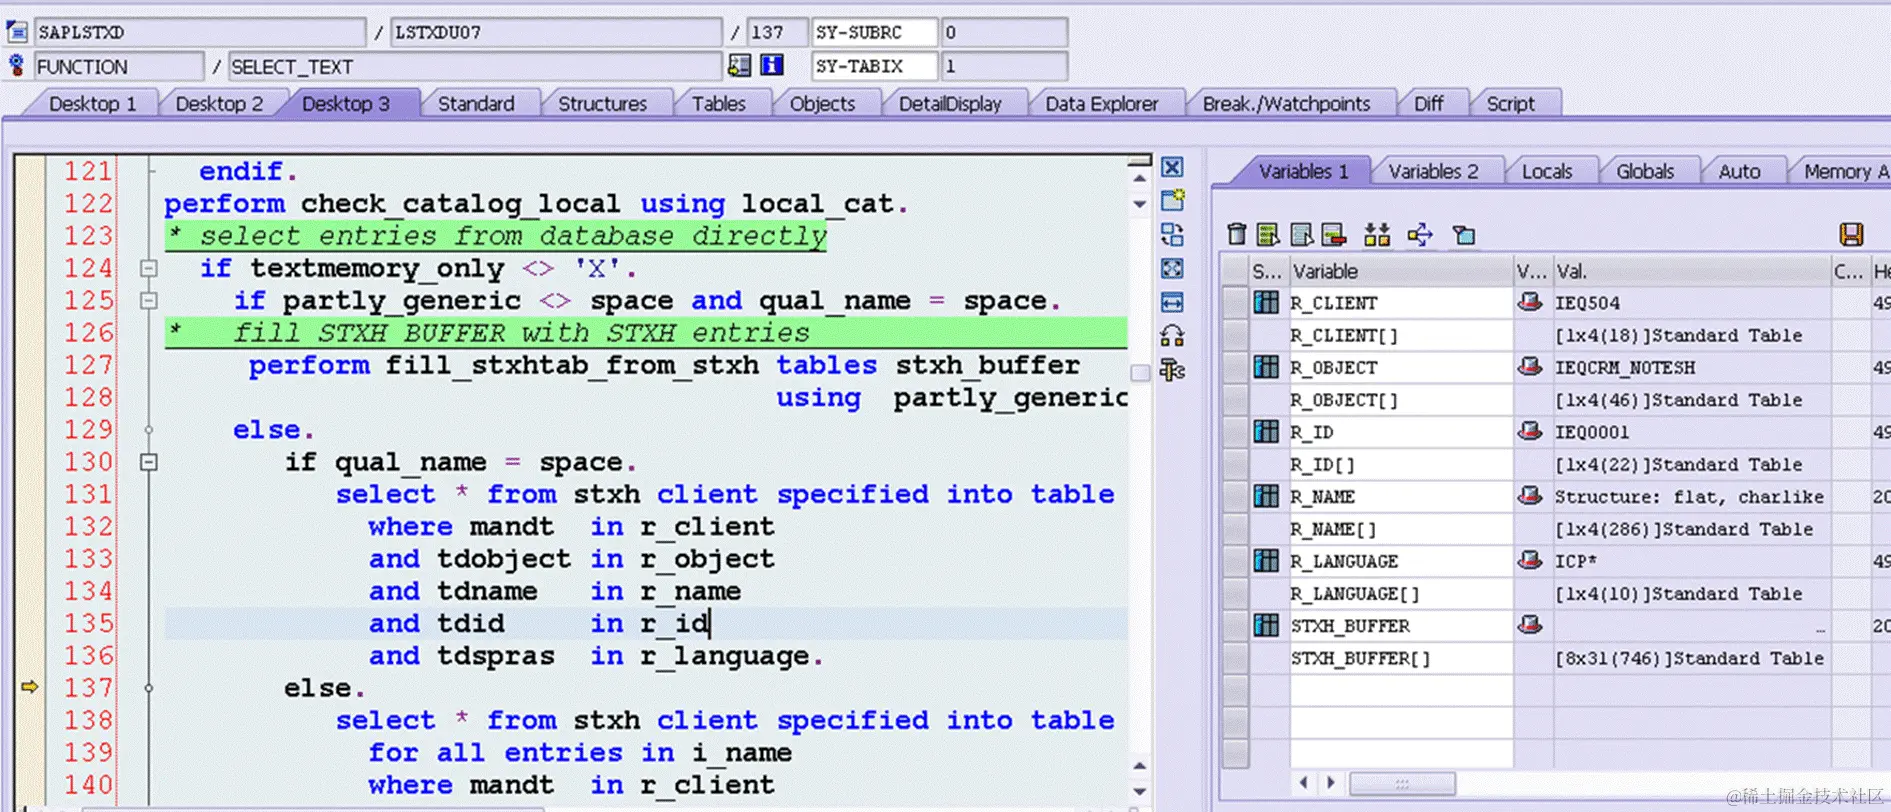The width and height of the screenshot is (1891, 812).
Task: Click the swap tool icon beside line 123
Action: tap(1172, 235)
